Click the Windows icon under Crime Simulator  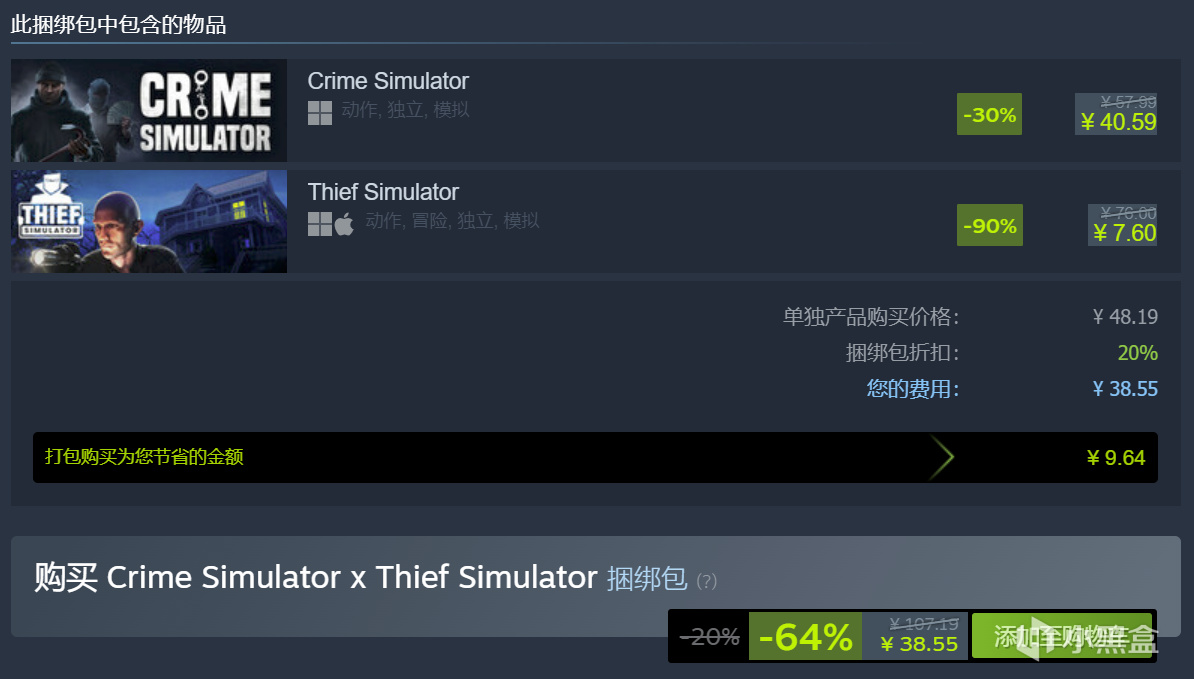[320, 113]
